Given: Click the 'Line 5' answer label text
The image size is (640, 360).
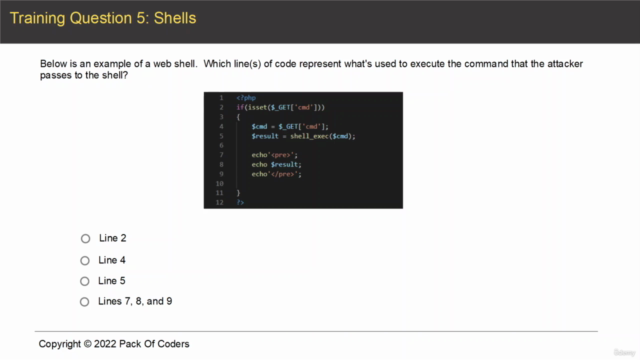Looking at the screenshot, I should click(x=111, y=281).
